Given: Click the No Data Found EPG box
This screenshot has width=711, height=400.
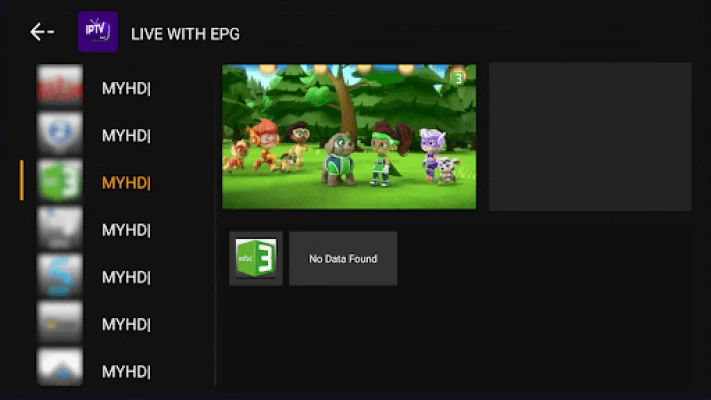Looking at the screenshot, I should pos(343,259).
